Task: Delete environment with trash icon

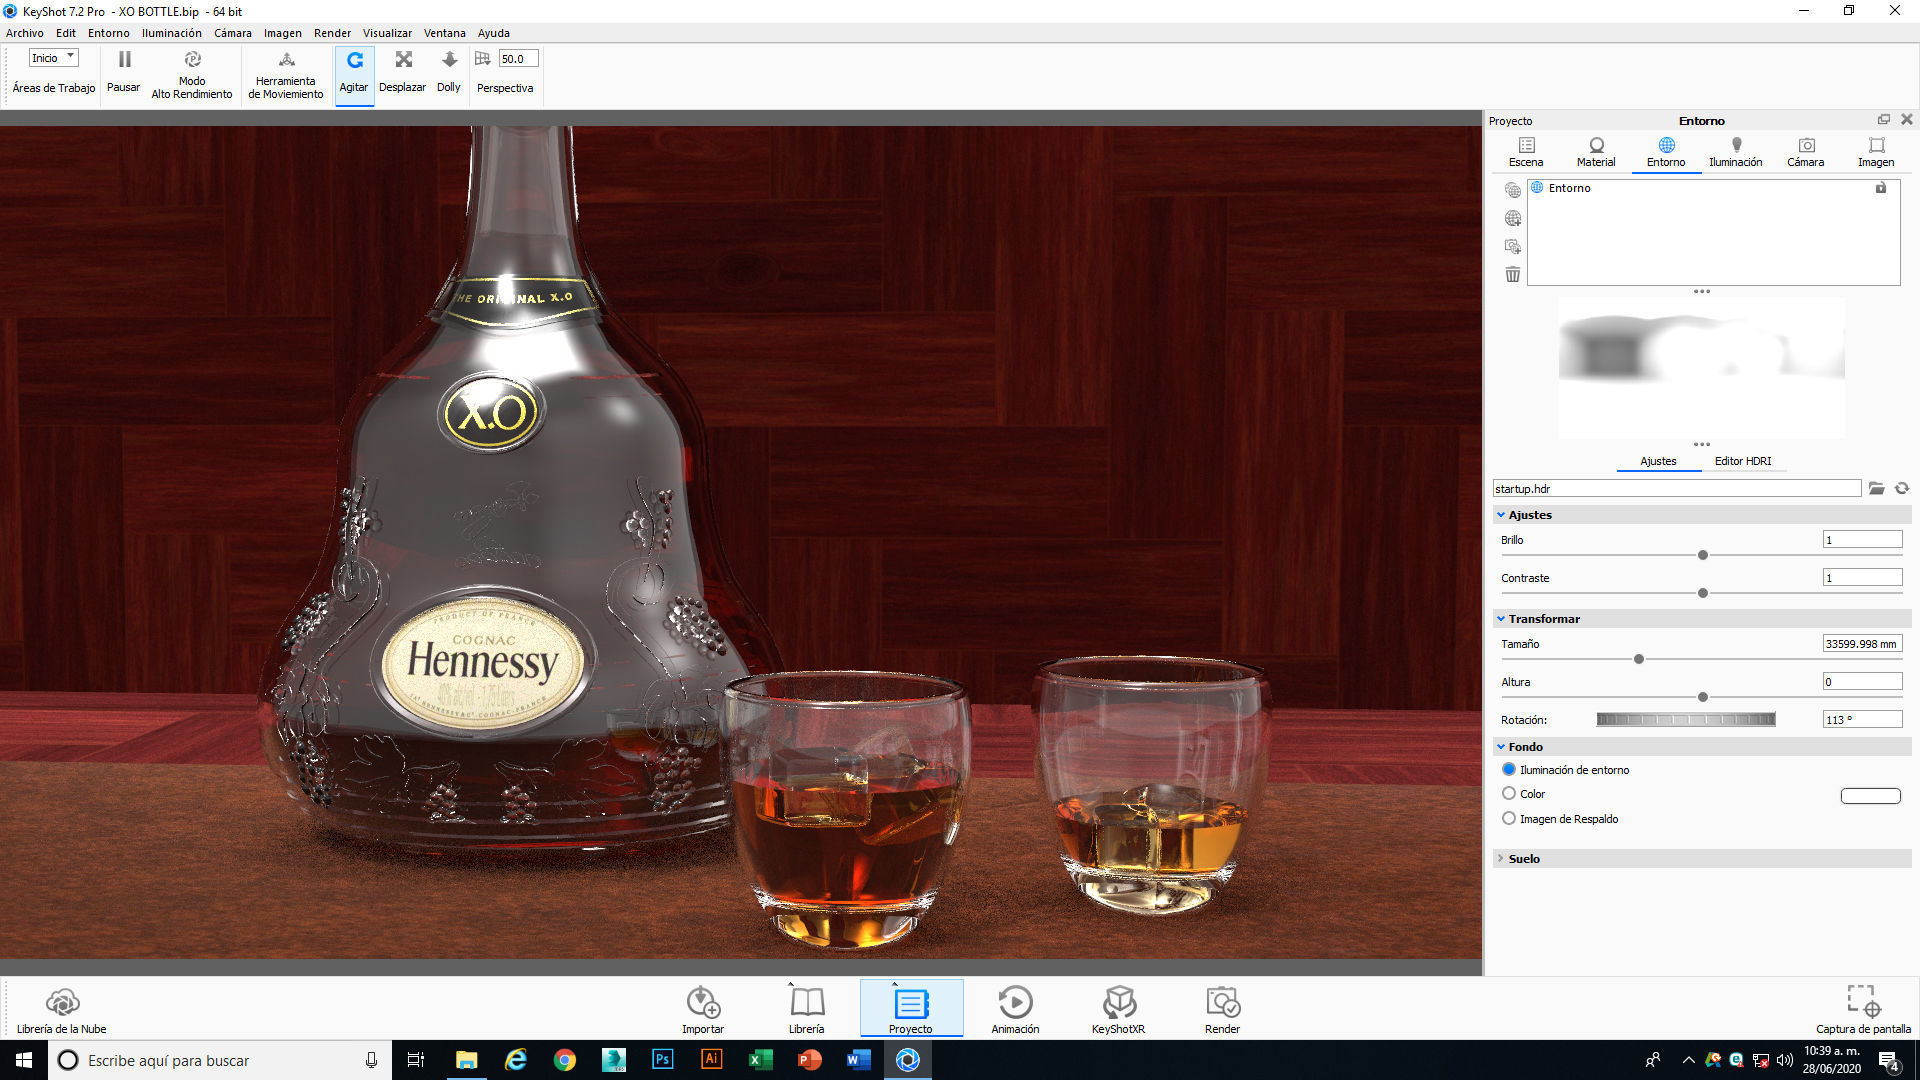Action: [1513, 274]
